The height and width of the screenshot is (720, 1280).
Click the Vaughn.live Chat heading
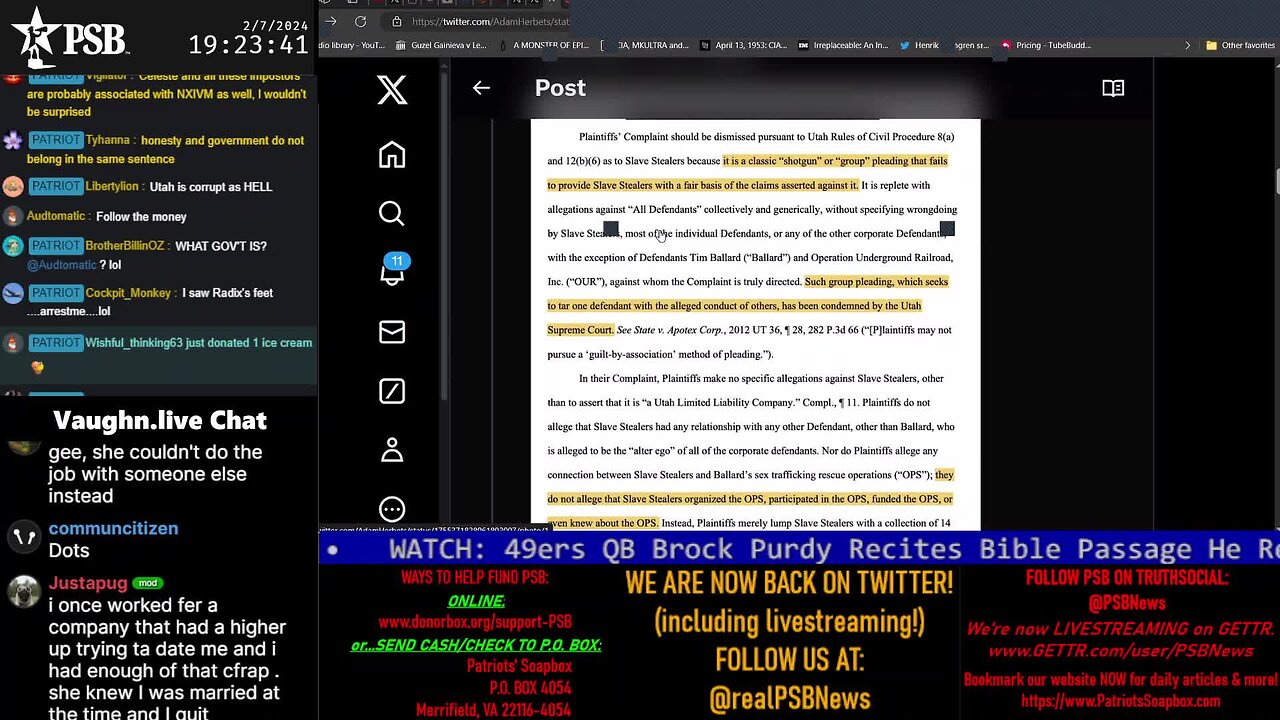coord(160,420)
